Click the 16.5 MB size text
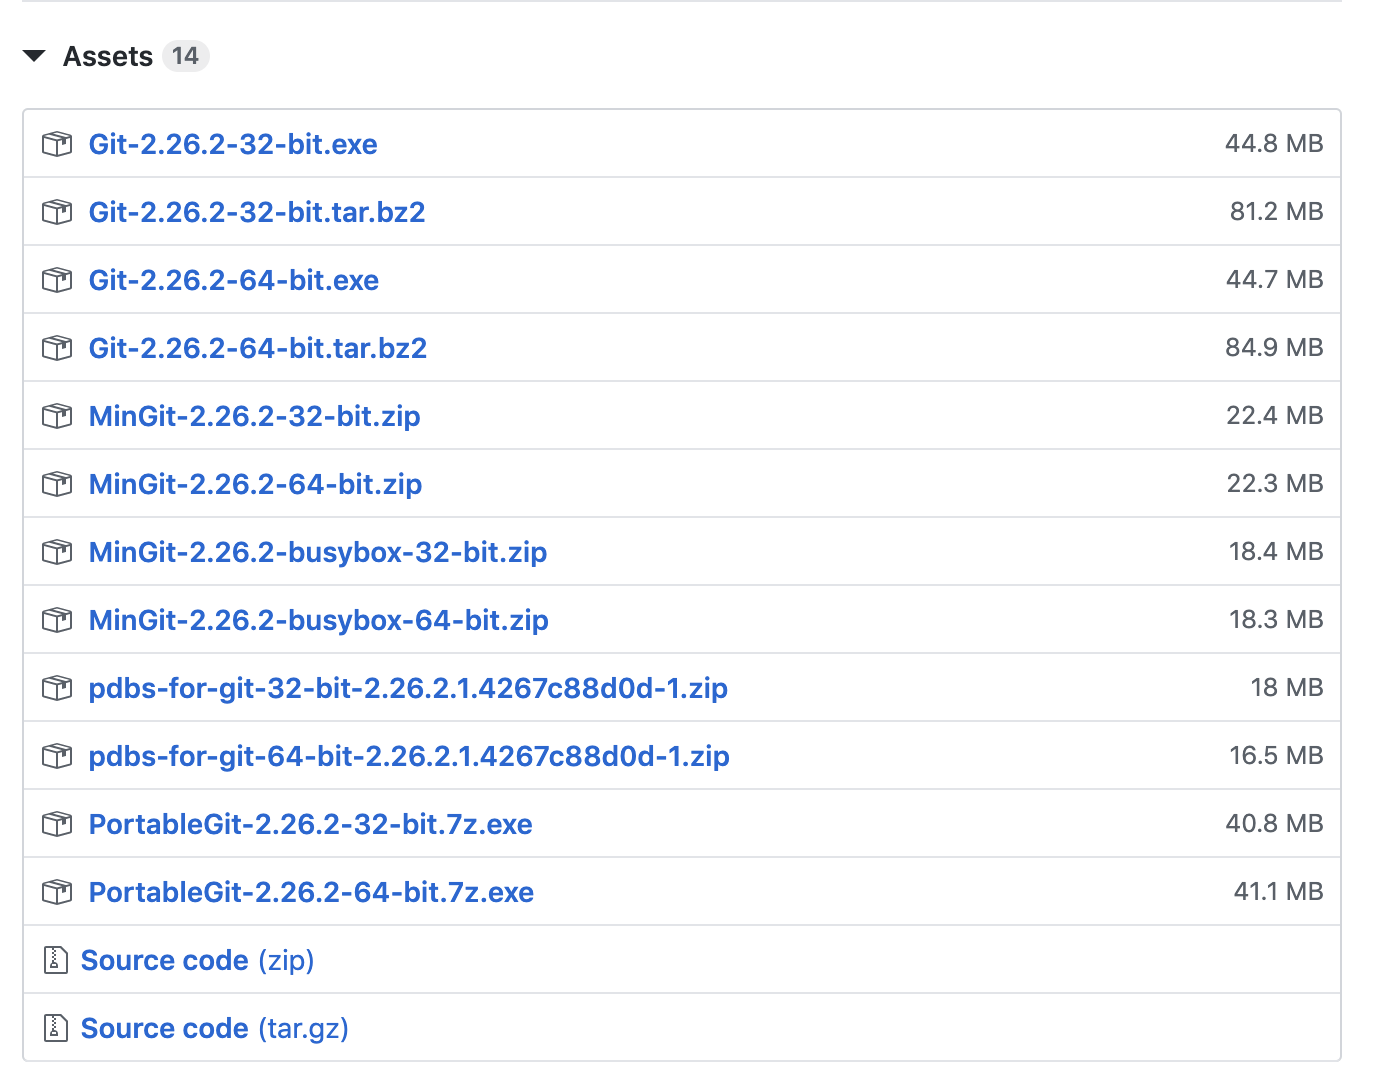The width and height of the screenshot is (1388, 1090). tap(1276, 756)
